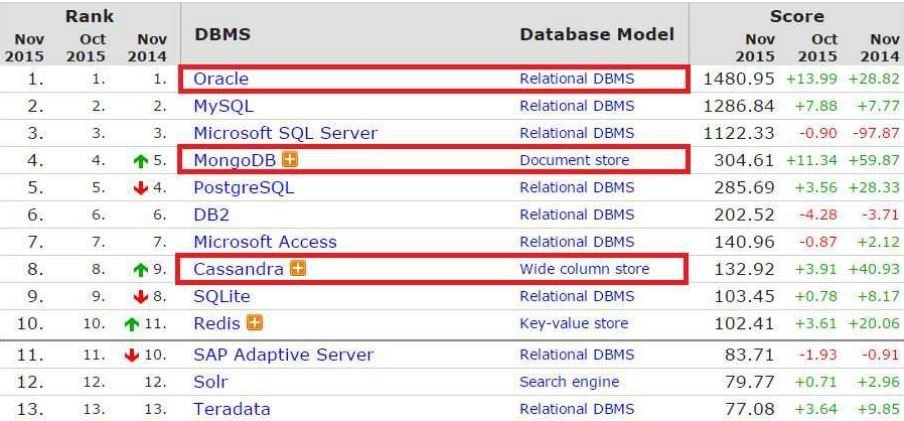
Task: Open the SQLite DBMS link
Action: coord(221,296)
